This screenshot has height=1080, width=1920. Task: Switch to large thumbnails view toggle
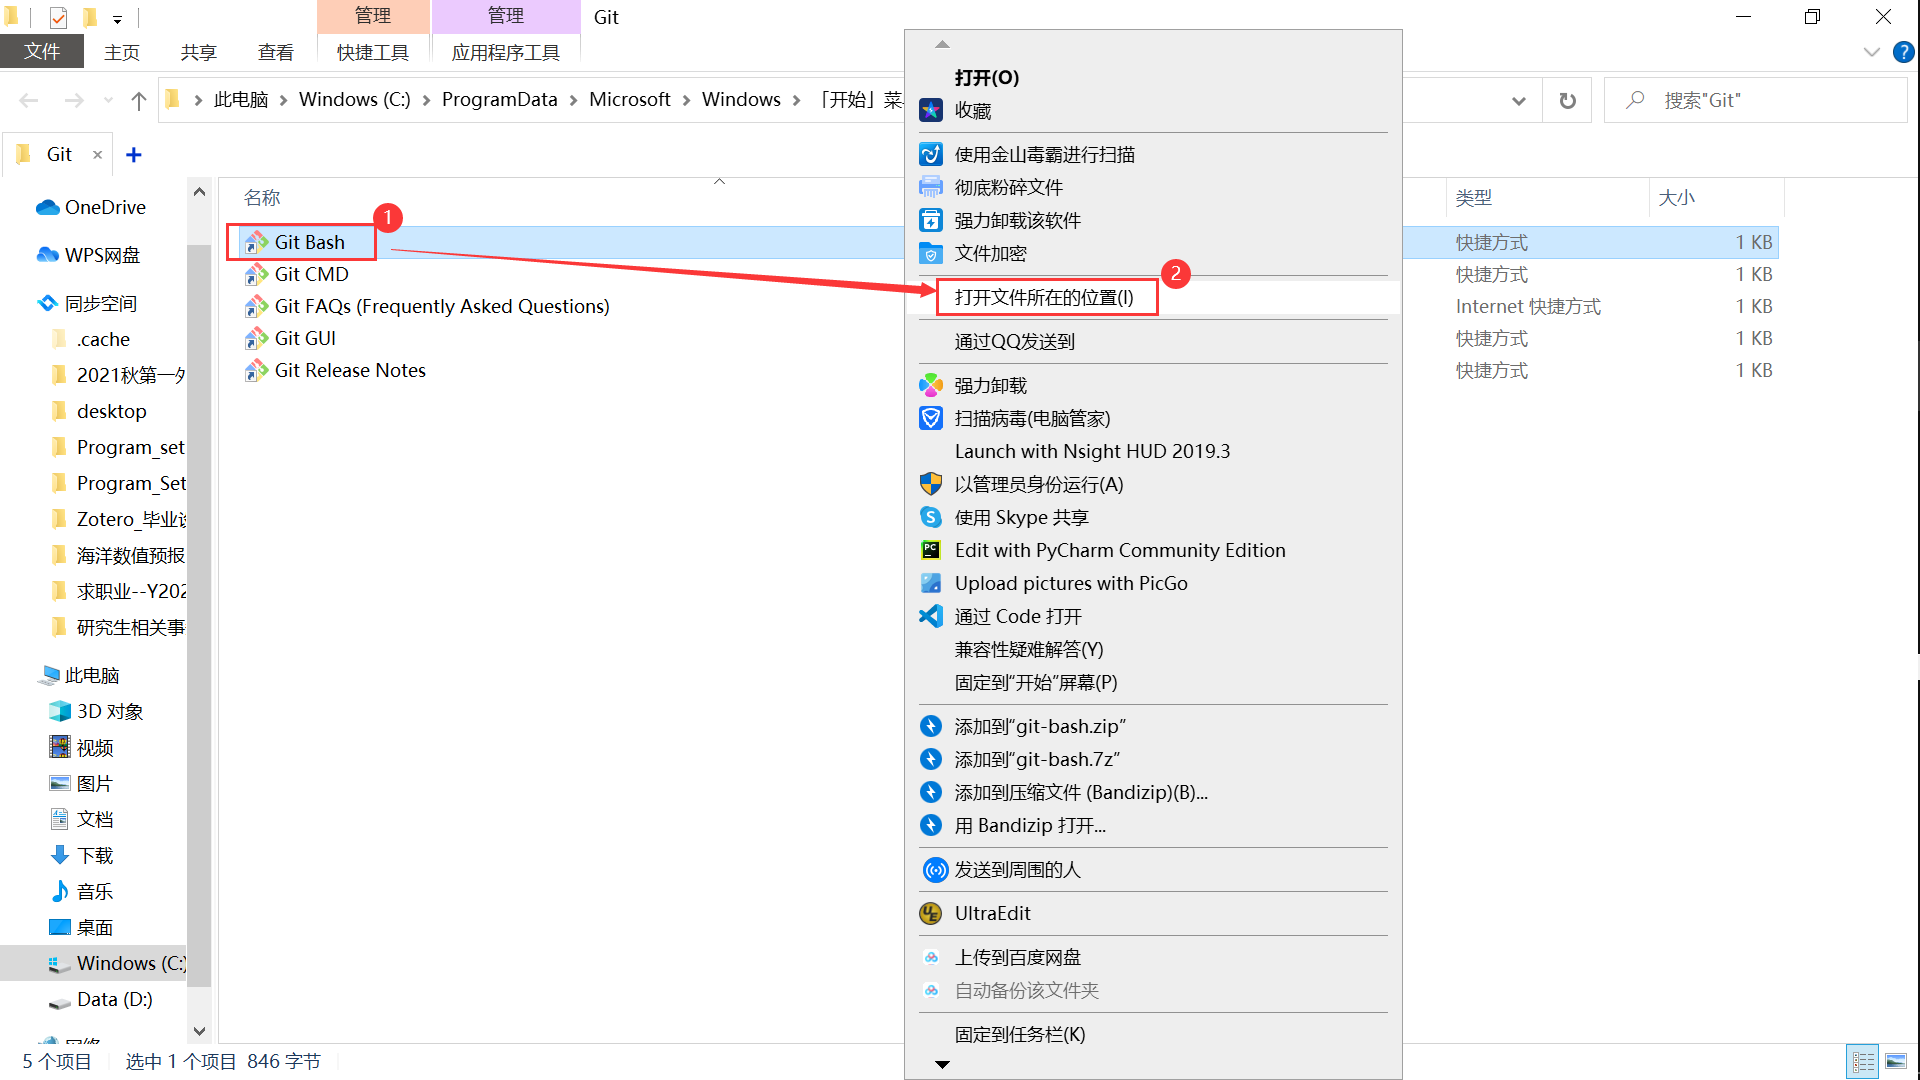[x=1896, y=1061]
